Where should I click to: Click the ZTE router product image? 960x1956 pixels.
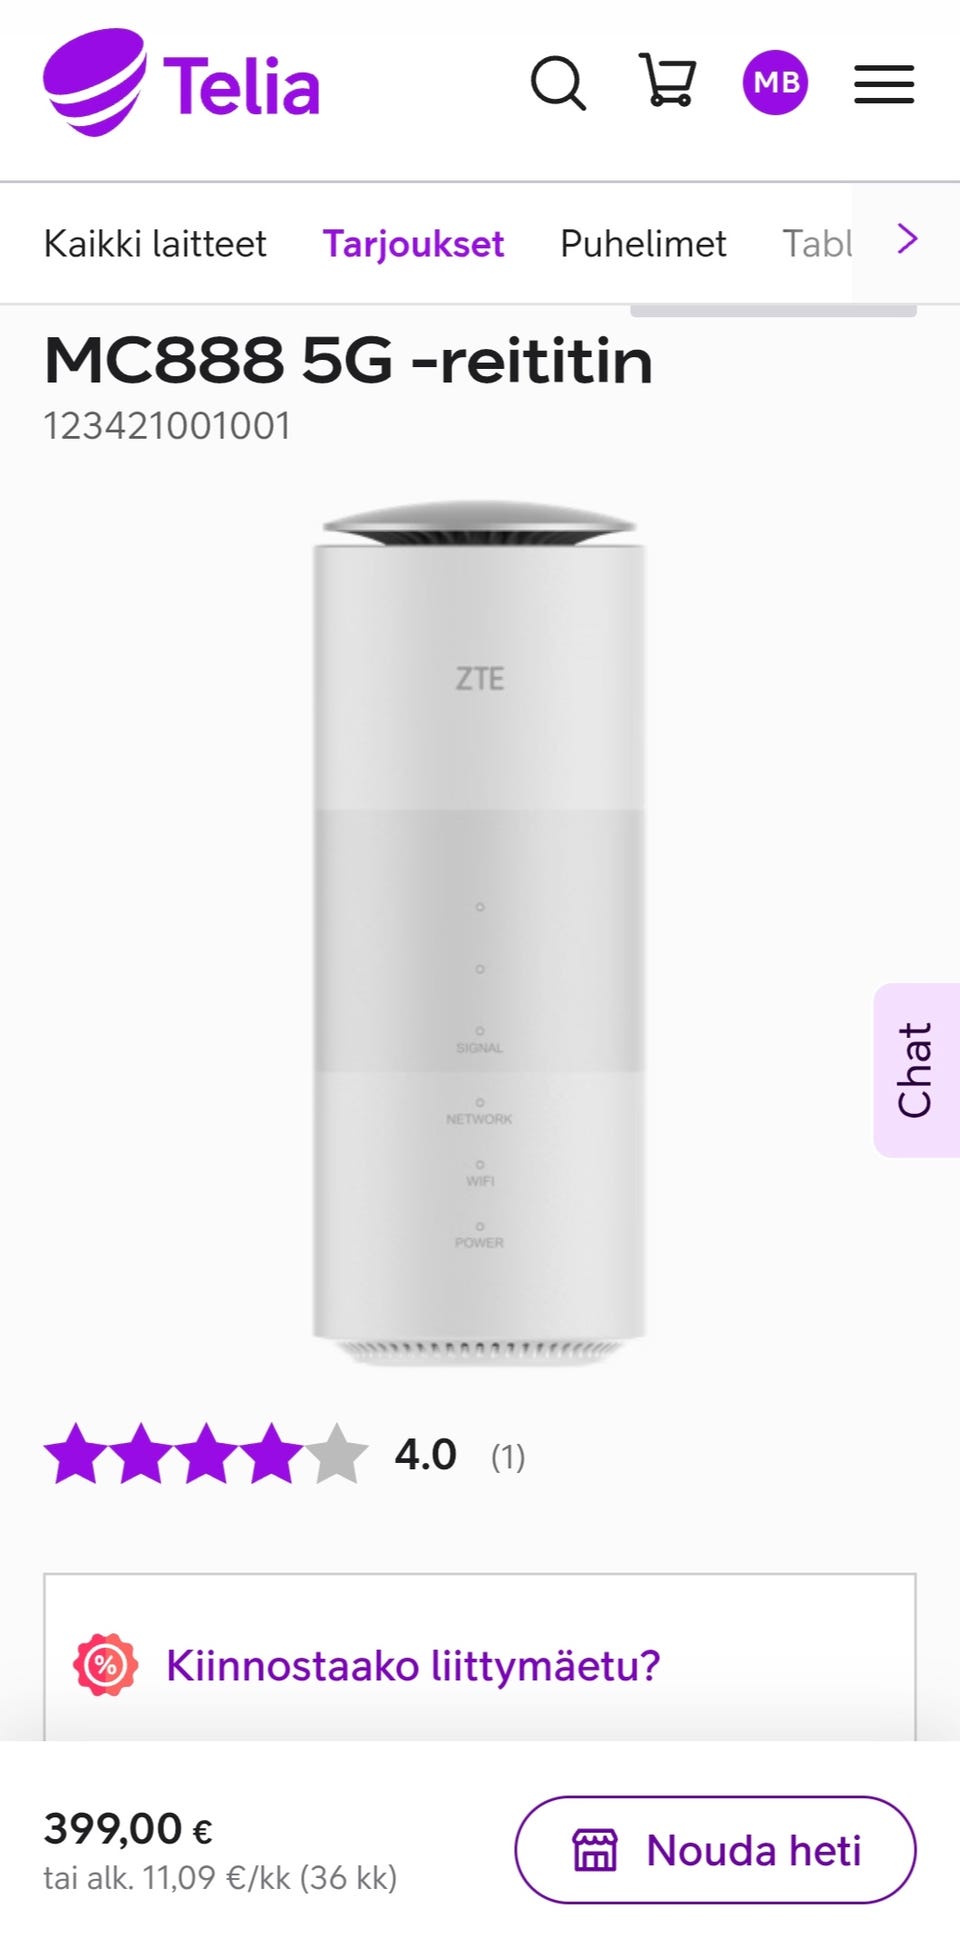[x=479, y=932]
